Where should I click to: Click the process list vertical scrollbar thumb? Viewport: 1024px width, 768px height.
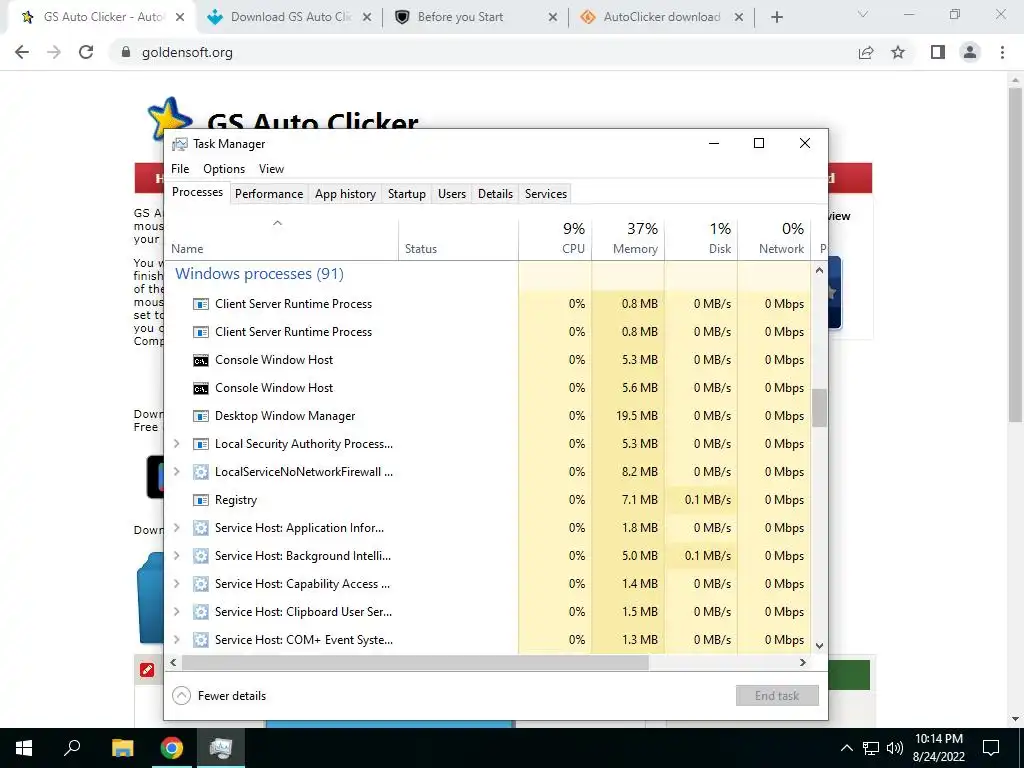pyautogui.click(x=820, y=408)
